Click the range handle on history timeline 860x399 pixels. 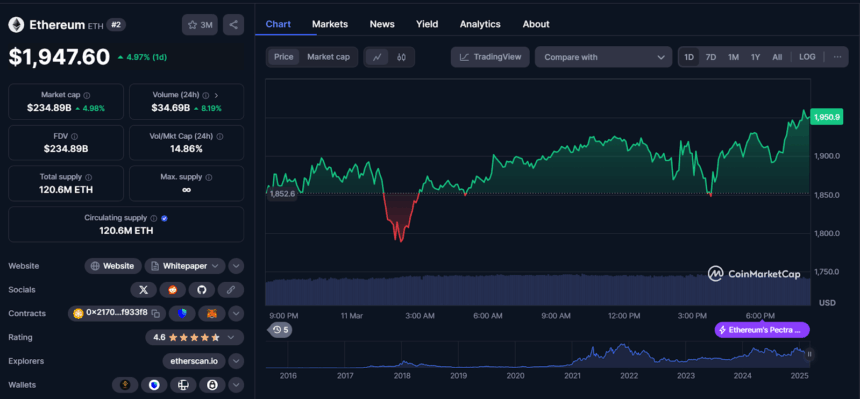(809, 355)
